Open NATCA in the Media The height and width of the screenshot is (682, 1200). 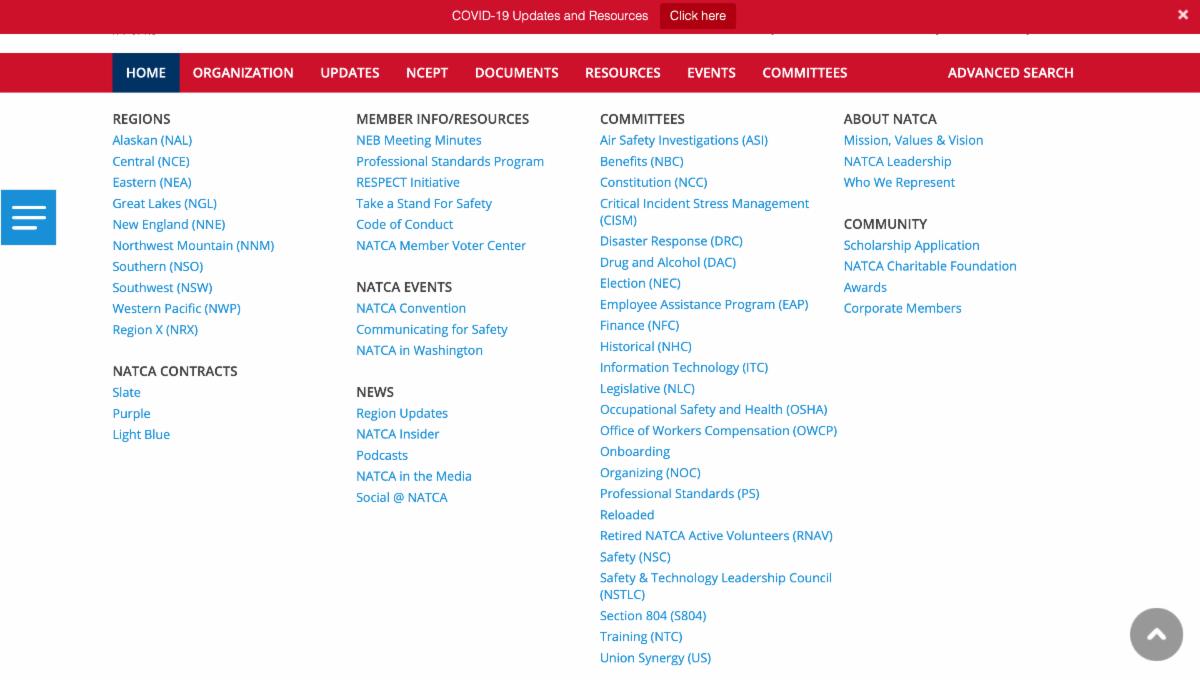414,476
